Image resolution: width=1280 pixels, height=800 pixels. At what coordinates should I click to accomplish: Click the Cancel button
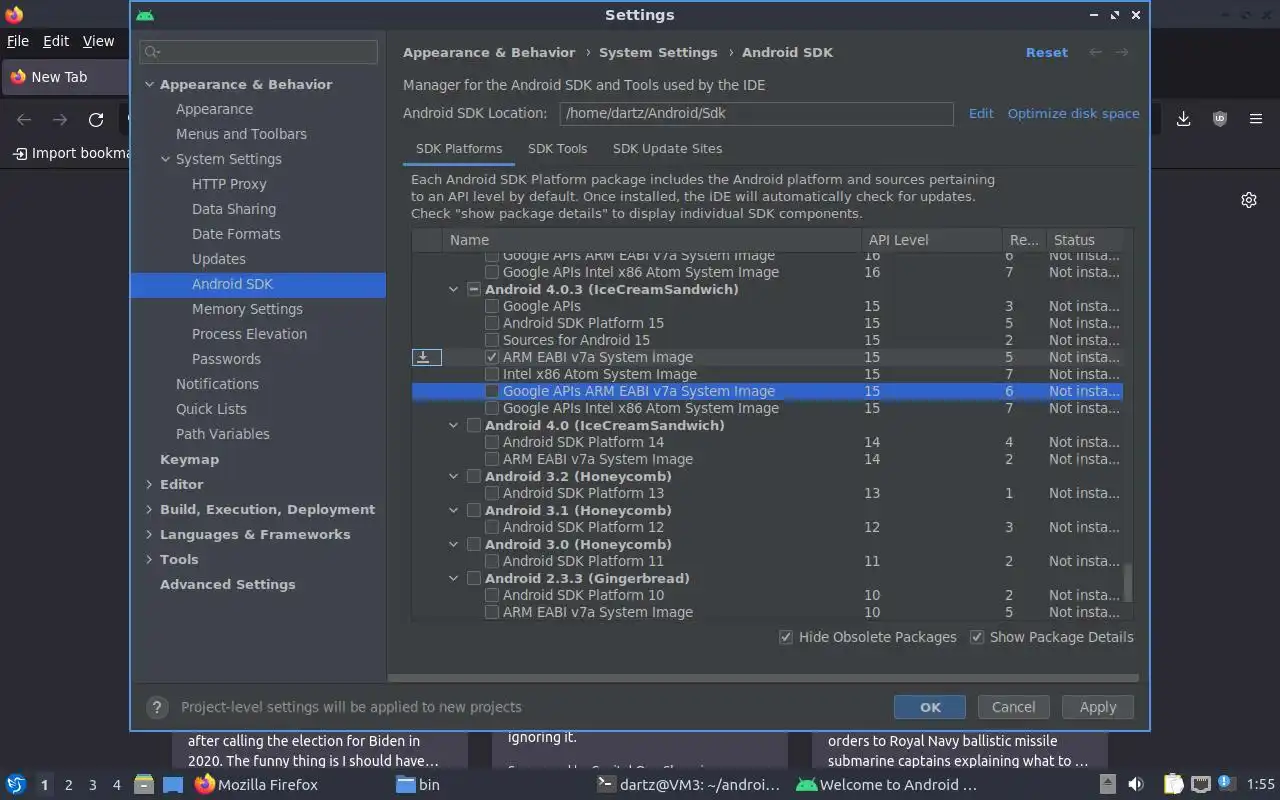(x=1013, y=707)
